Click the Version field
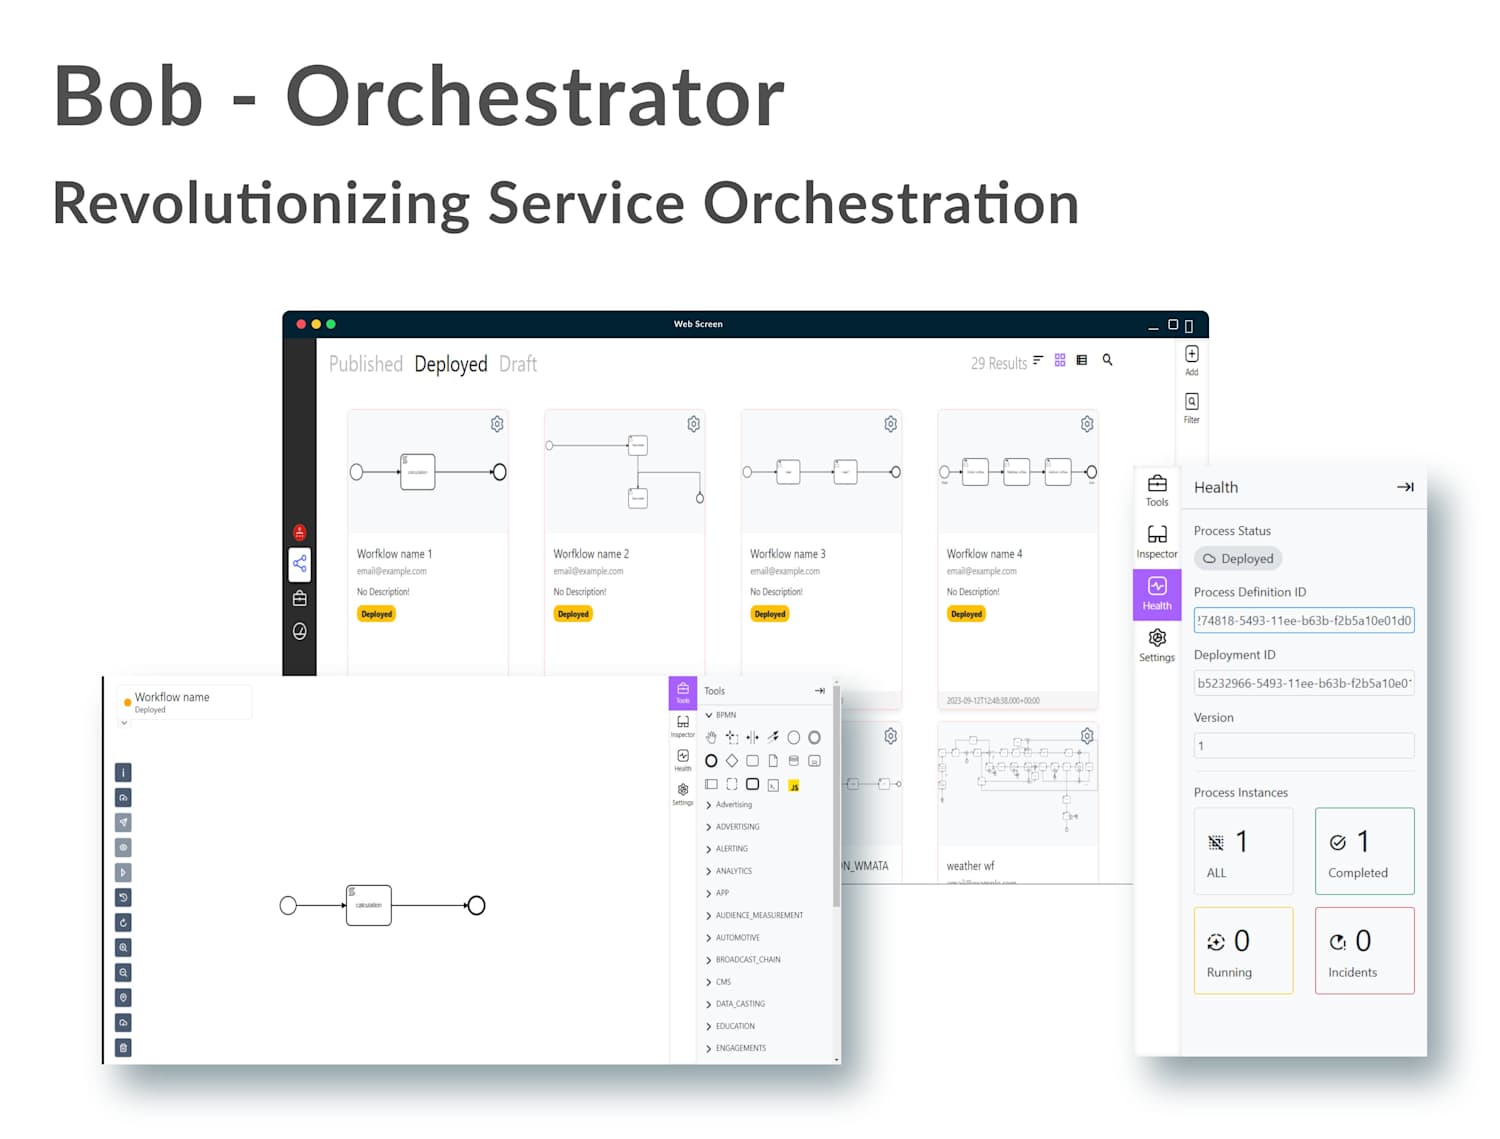 point(1304,745)
